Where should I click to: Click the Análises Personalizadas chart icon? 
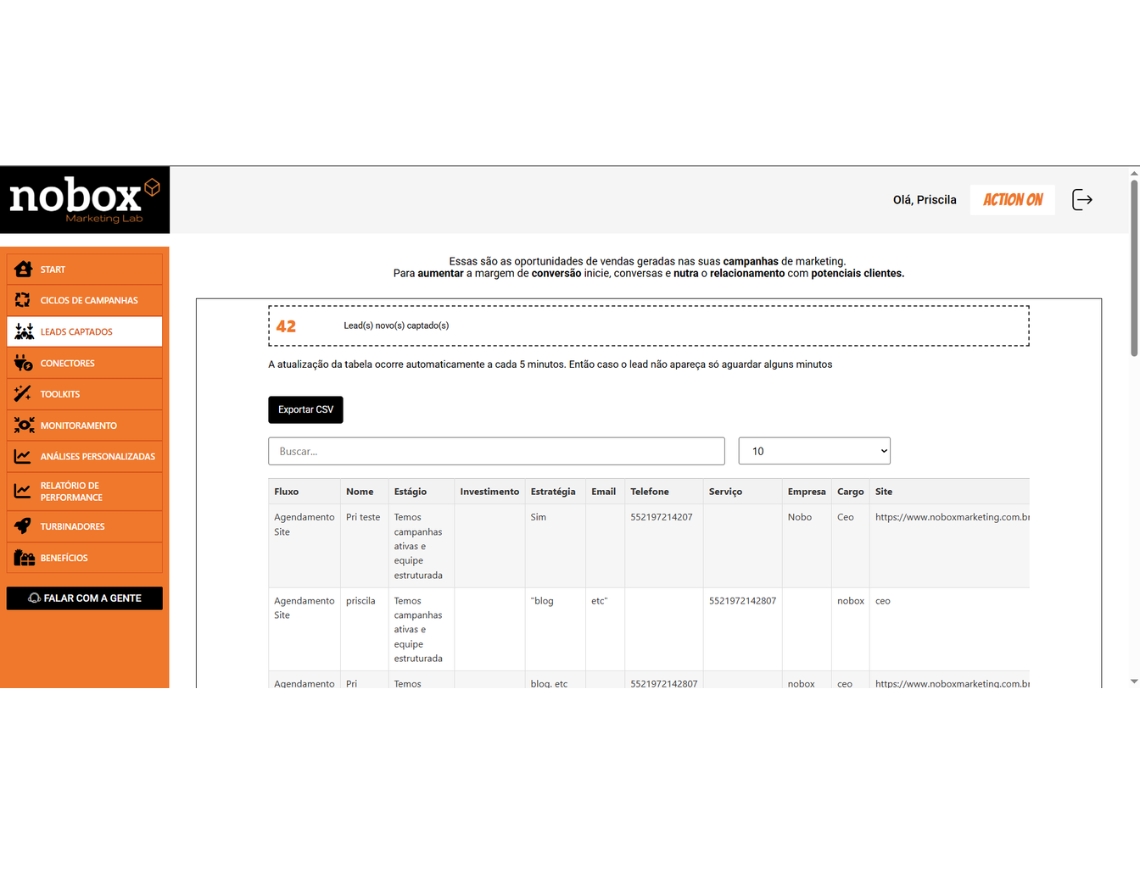tap(23, 456)
